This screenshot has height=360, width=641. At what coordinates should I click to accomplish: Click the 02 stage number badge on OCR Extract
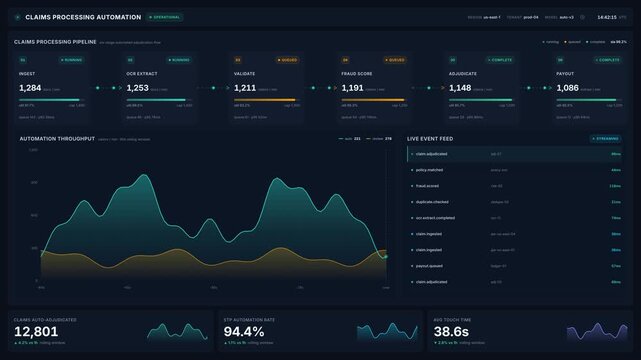[130, 60]
